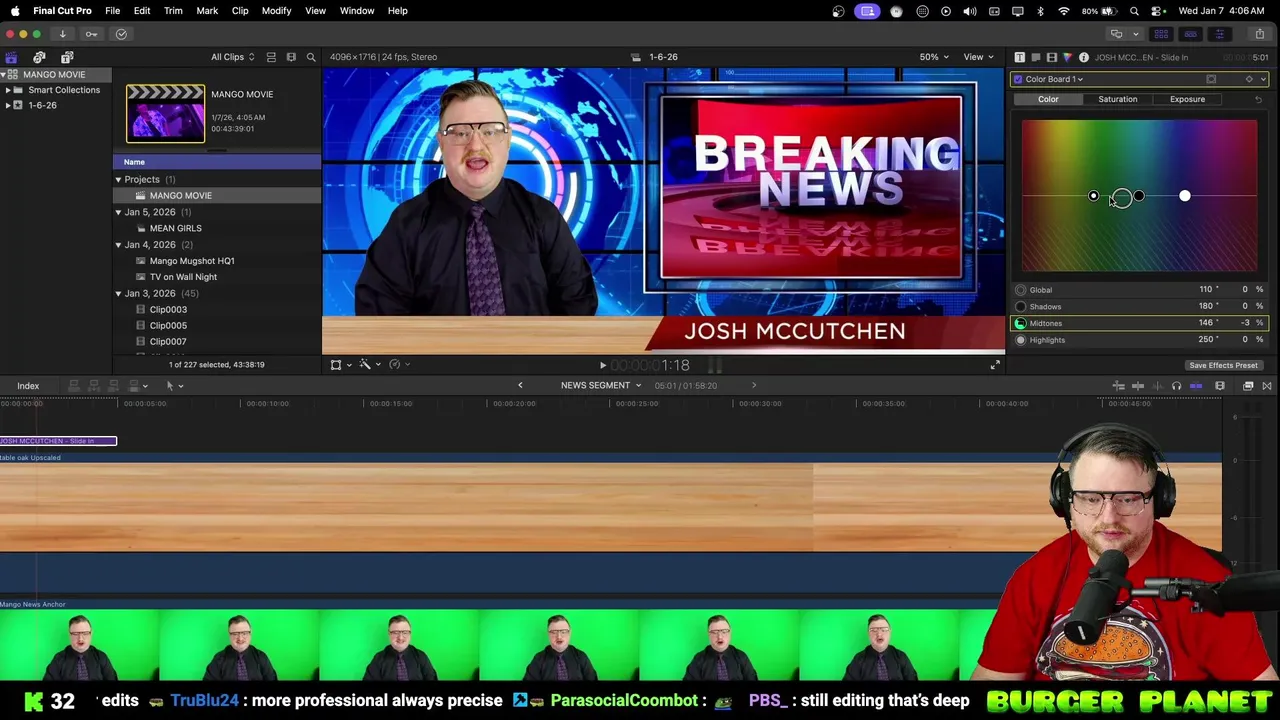Add a keyframe on Color Board 1
Image resolution: width=1280 pixels, height=720 pixels.
pos(1249,79)
